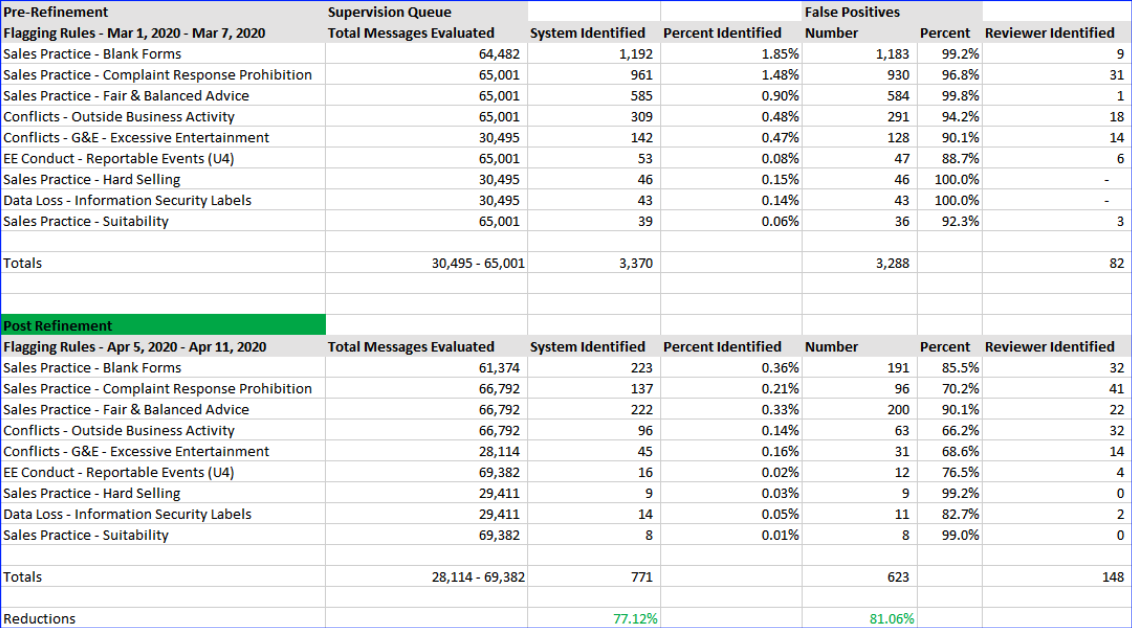This screenshot has width=1132, height=628.
Task: Click the '28,114 - 69,382' totals range cell
Action: tap(426, 577)
